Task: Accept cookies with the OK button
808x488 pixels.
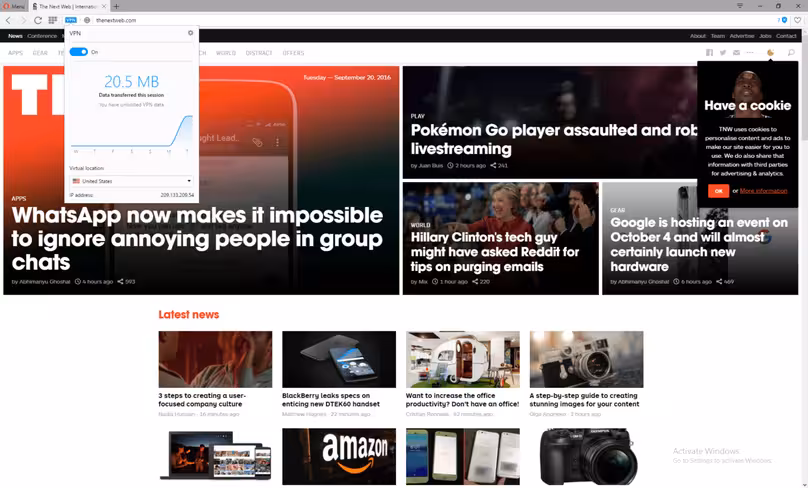Action: tap(718, 191)
